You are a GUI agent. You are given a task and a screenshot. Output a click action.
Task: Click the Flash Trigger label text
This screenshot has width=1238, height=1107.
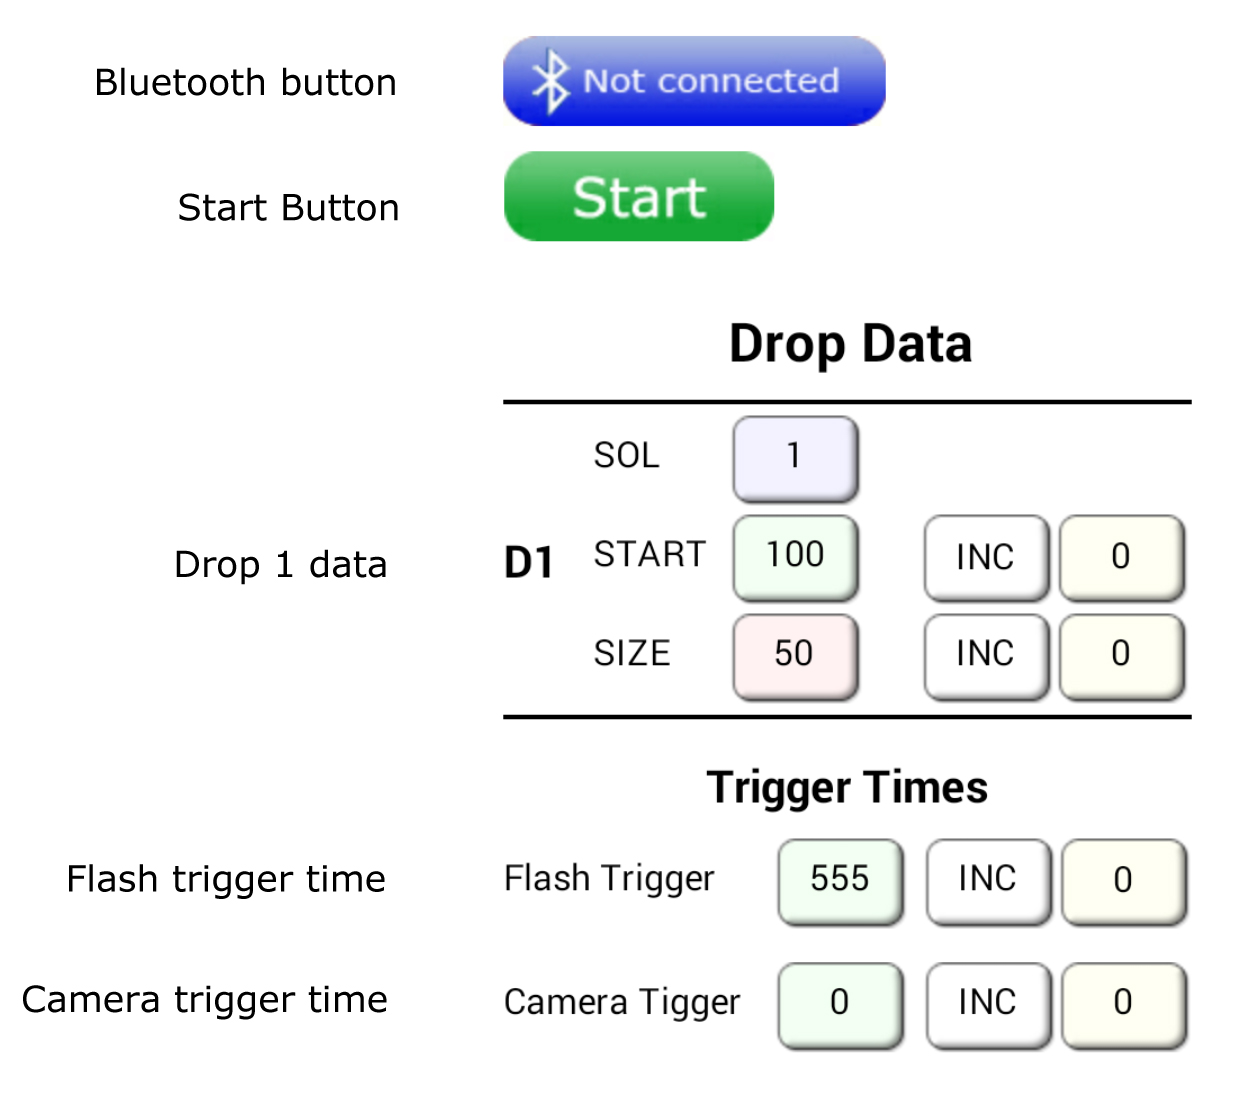(609, 880)
